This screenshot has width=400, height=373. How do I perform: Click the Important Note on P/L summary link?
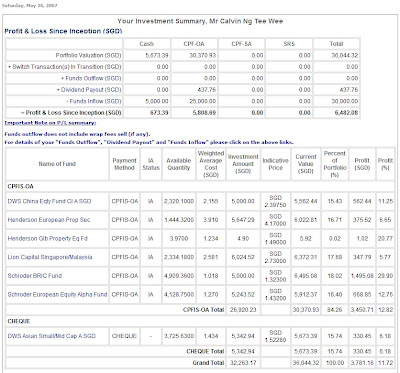tap(50, 123)
